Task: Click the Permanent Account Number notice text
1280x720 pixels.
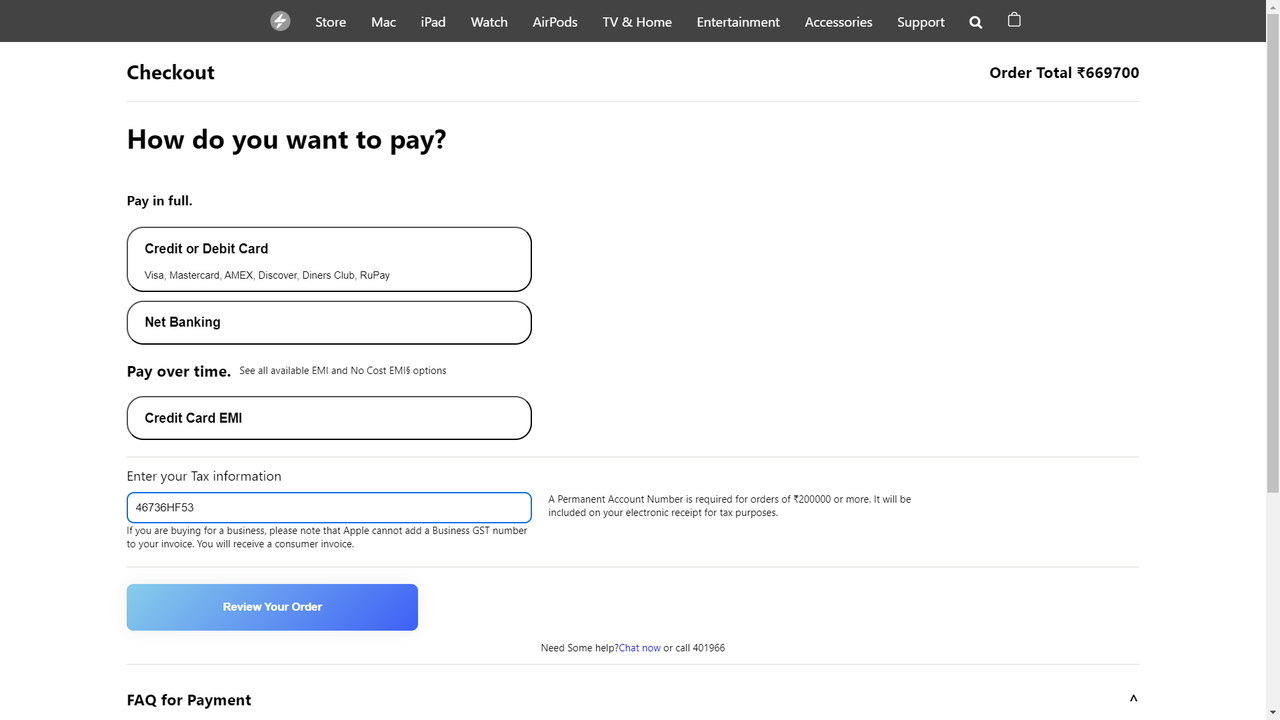Action: (730, 506)
